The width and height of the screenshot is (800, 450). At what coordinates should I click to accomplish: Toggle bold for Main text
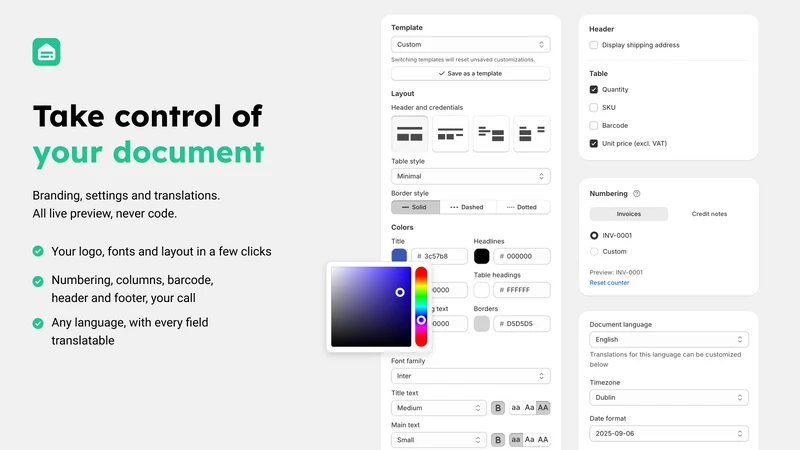[498, 440]
